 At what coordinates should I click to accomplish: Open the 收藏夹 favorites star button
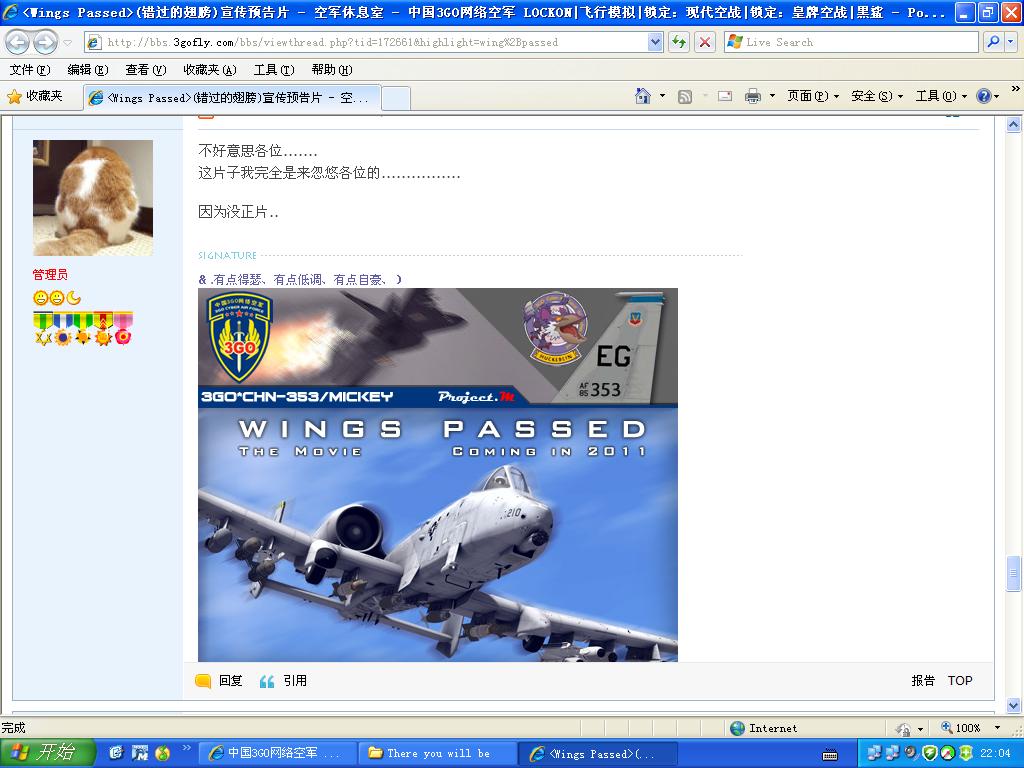click(x=35, y=97)
